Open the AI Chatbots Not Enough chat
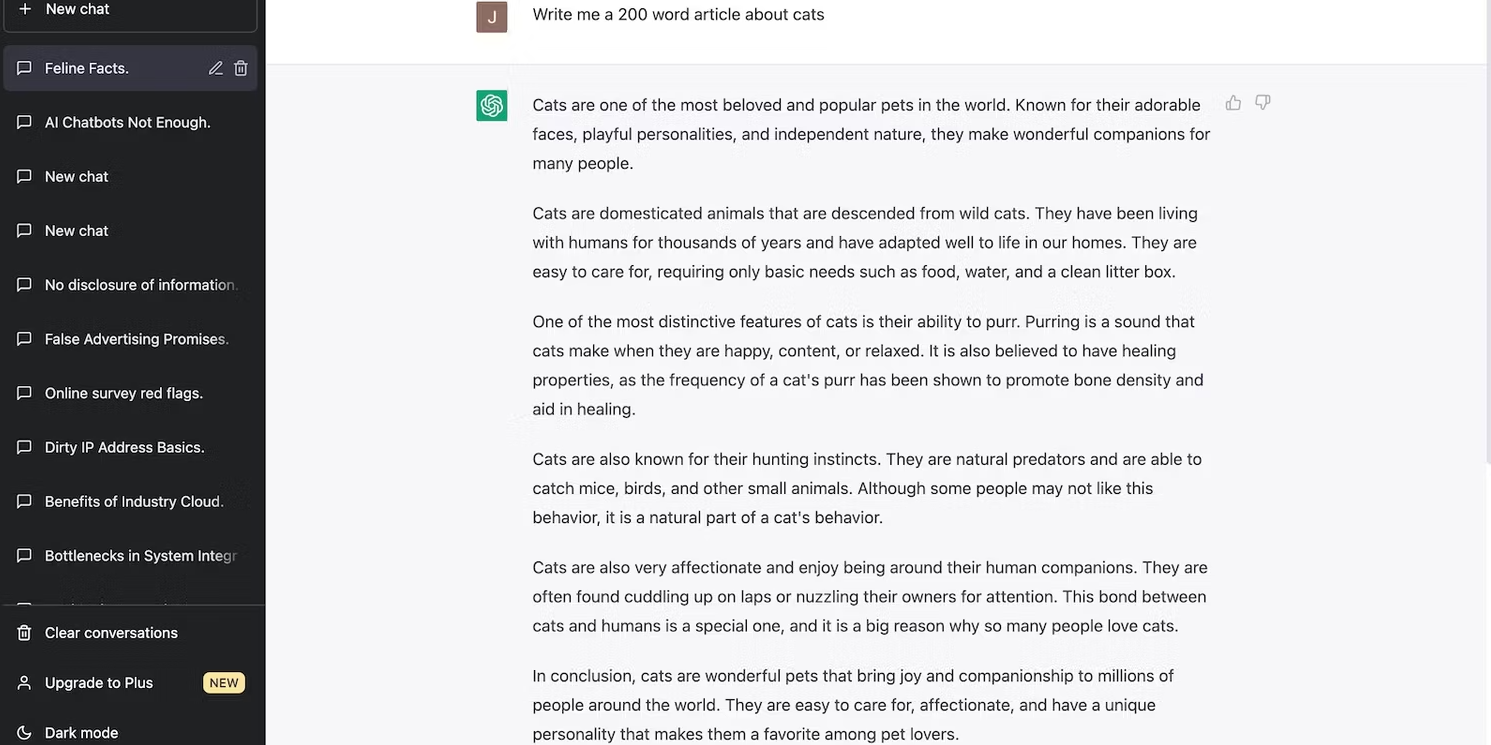 pyautogui.click(x=130, y=122)
